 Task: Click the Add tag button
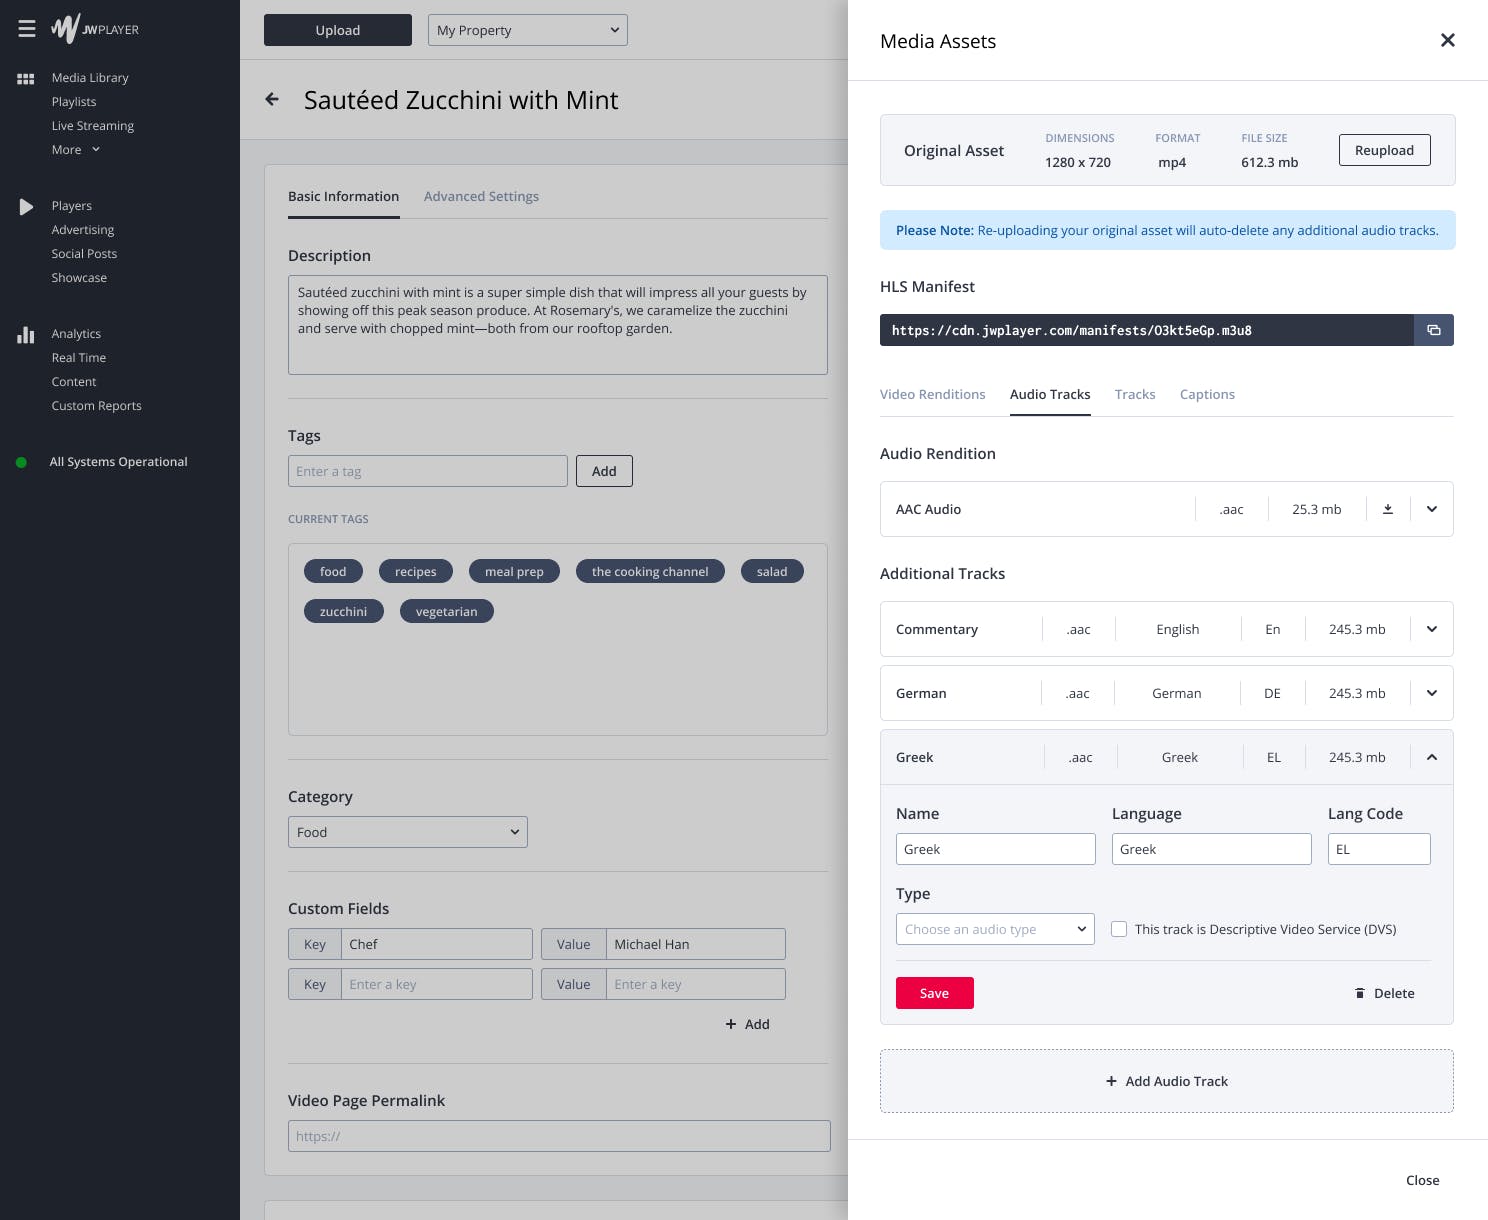coord(604,471)
